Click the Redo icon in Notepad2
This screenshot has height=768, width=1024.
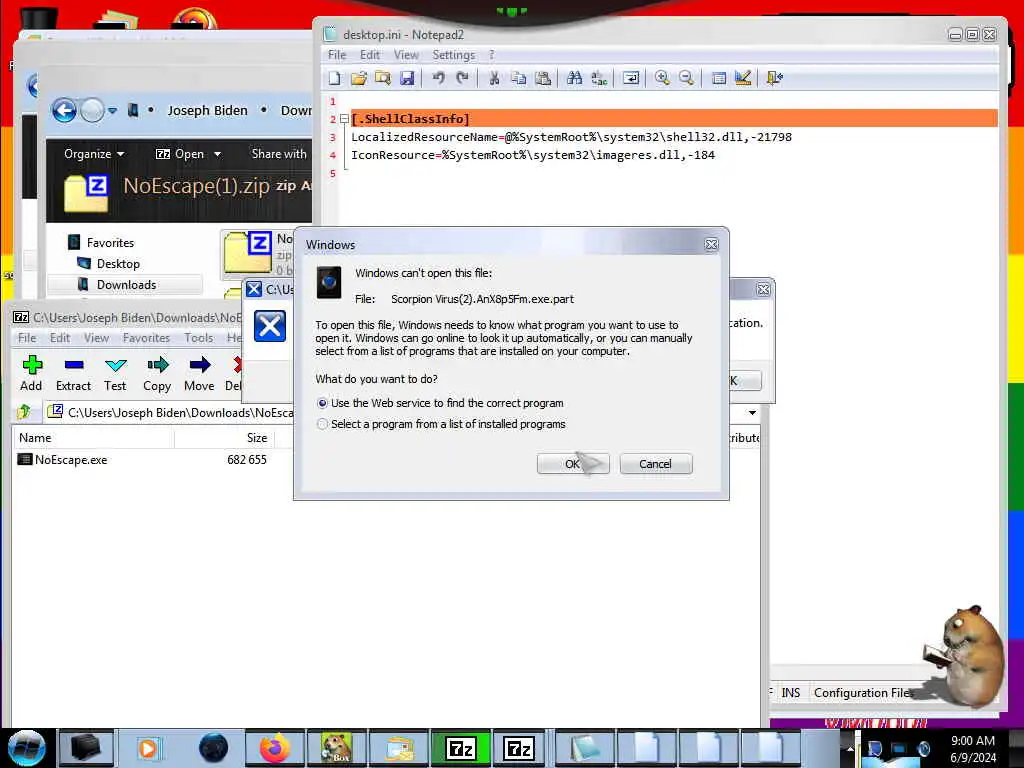tap(462, 78)
